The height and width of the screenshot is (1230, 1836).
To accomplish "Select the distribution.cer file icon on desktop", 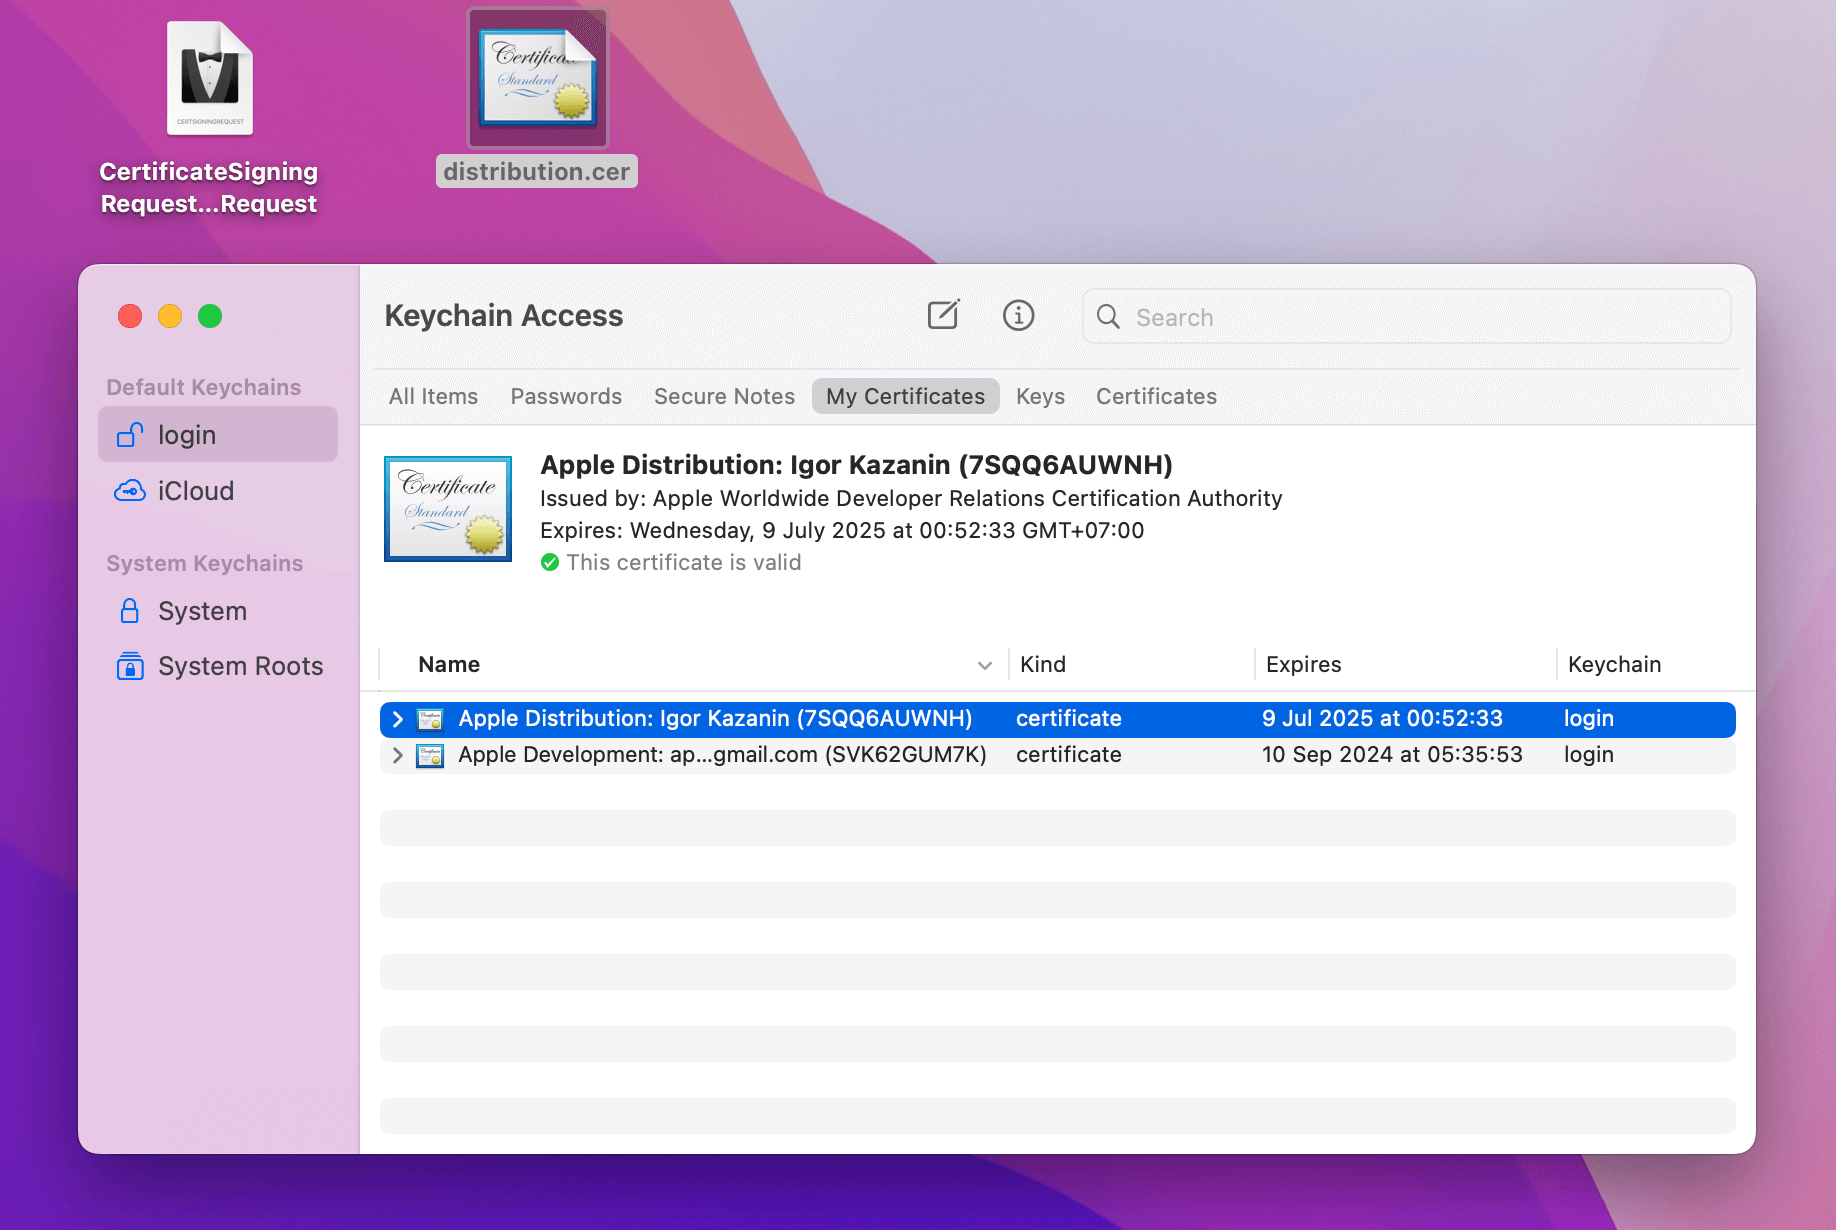I will coord(538,78).
